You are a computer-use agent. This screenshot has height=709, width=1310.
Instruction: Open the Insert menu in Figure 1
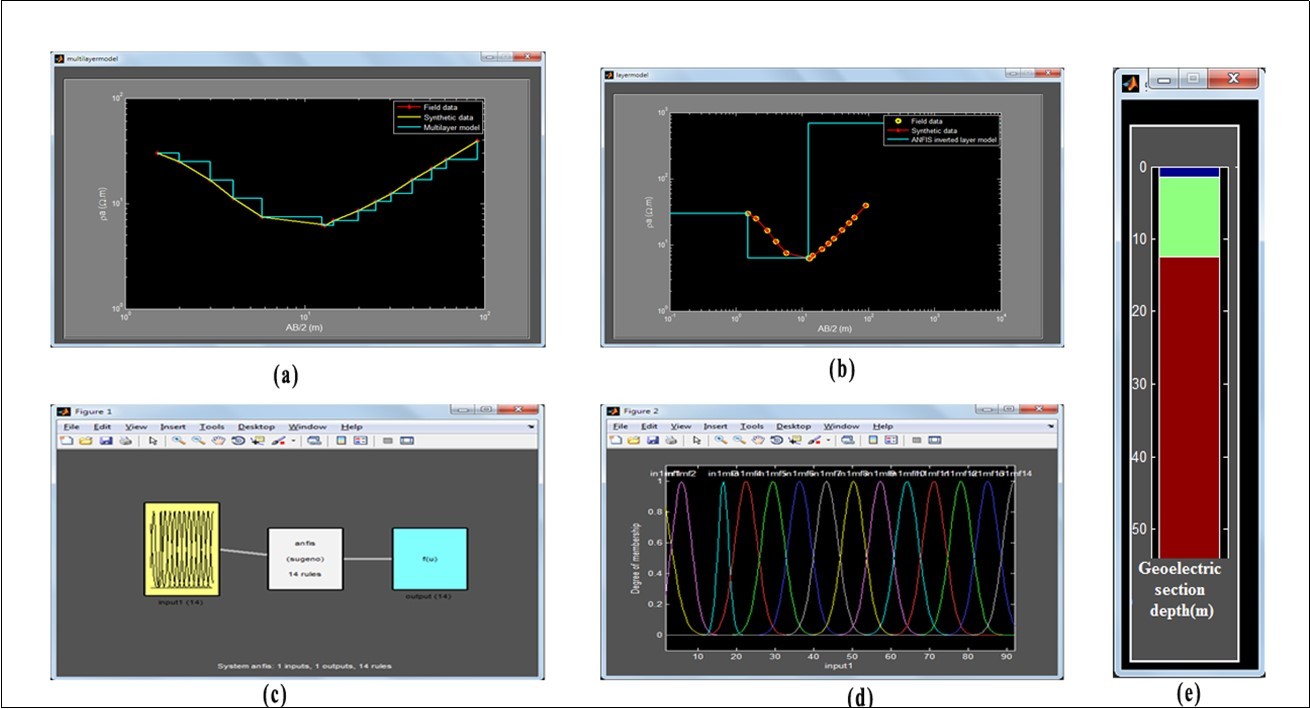(x=176, y=427)
